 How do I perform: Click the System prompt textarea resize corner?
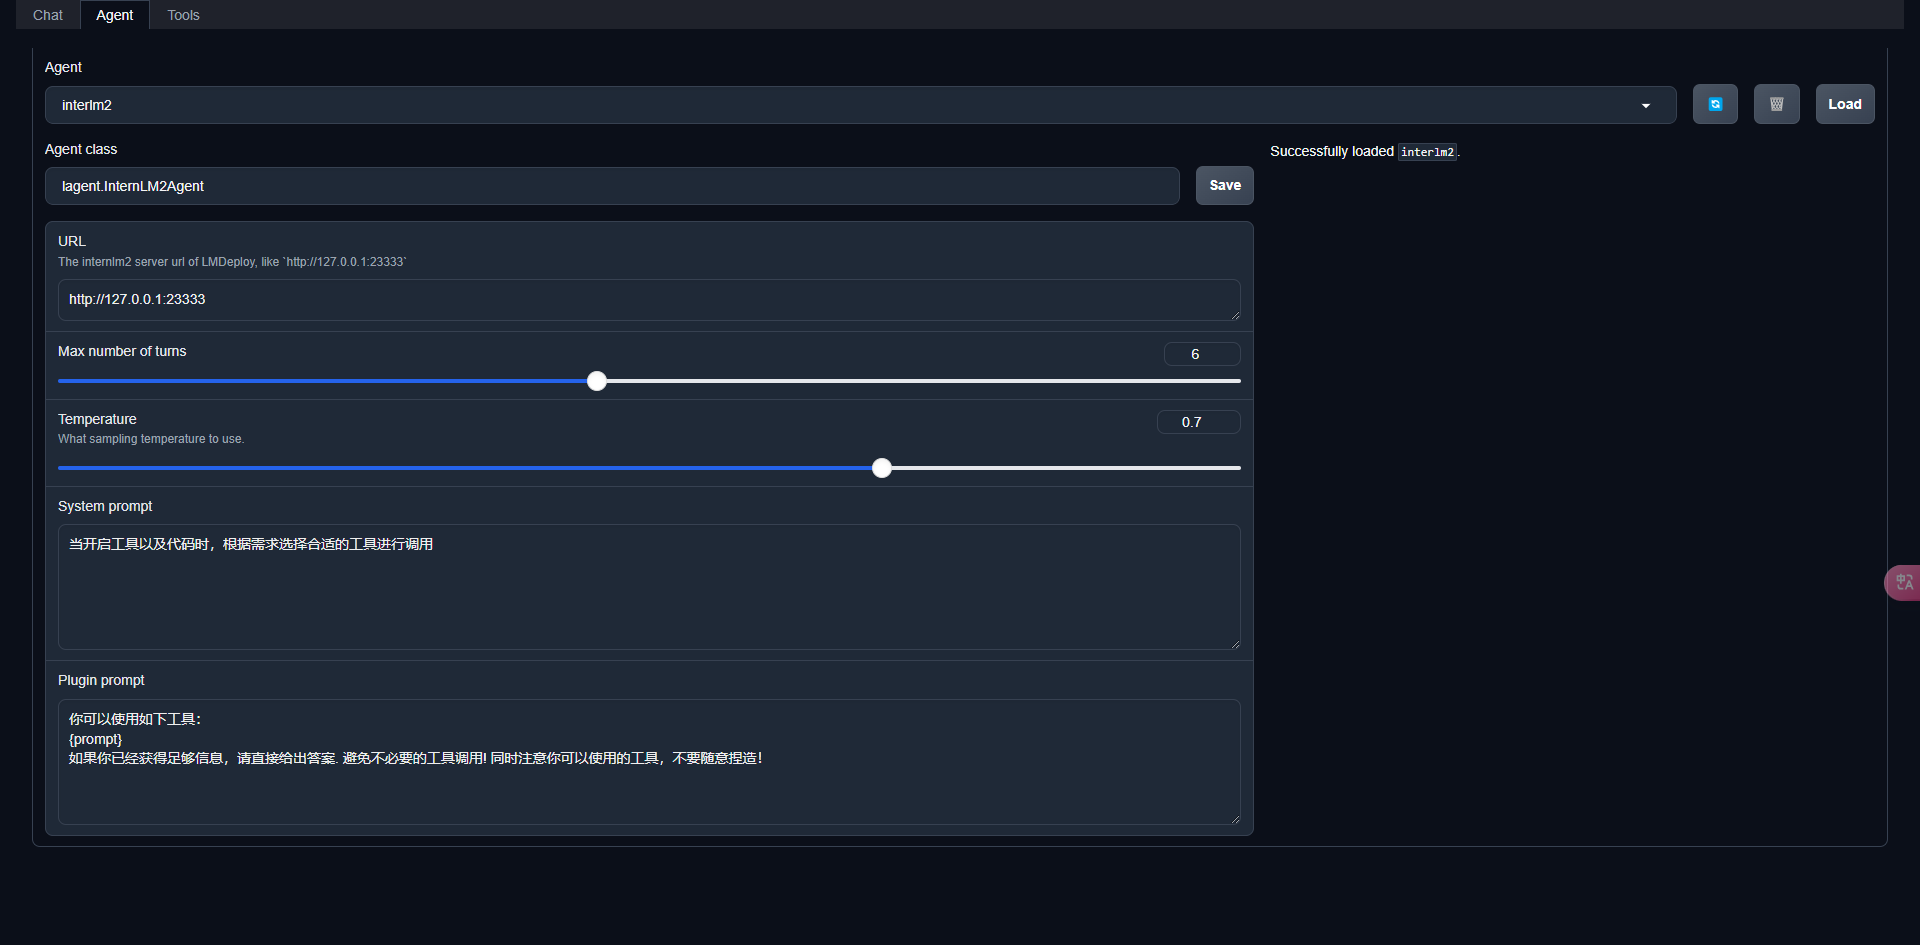pos(1235,644)
